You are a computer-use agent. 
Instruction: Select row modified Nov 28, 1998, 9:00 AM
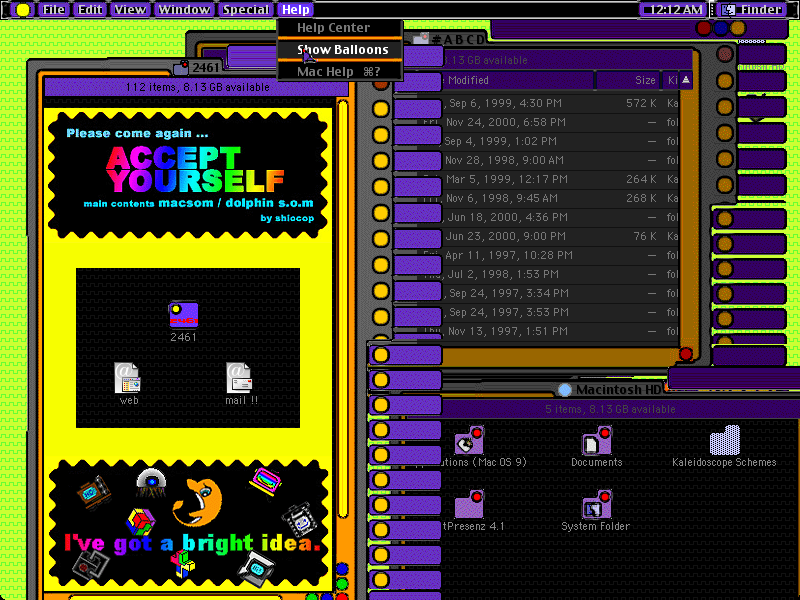click(x=561, y=160)
